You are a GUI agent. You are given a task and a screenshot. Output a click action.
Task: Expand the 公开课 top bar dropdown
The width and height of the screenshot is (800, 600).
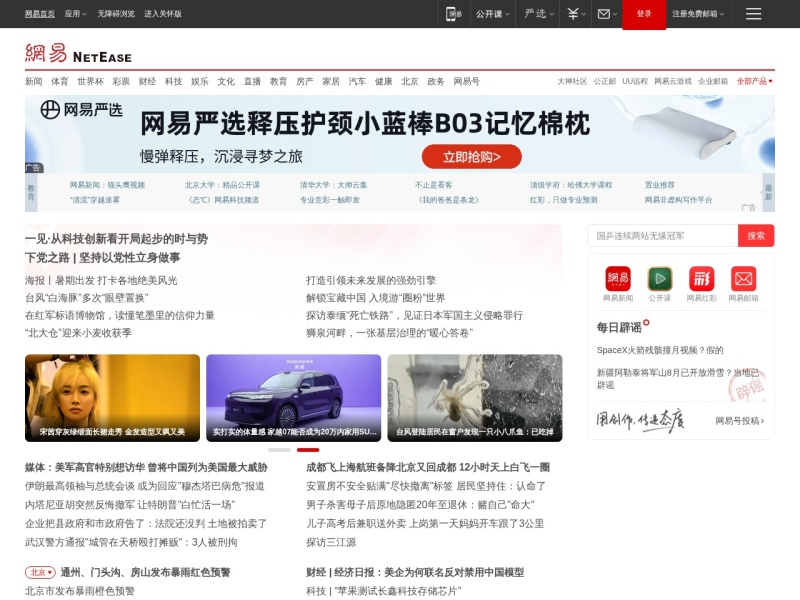492,14
